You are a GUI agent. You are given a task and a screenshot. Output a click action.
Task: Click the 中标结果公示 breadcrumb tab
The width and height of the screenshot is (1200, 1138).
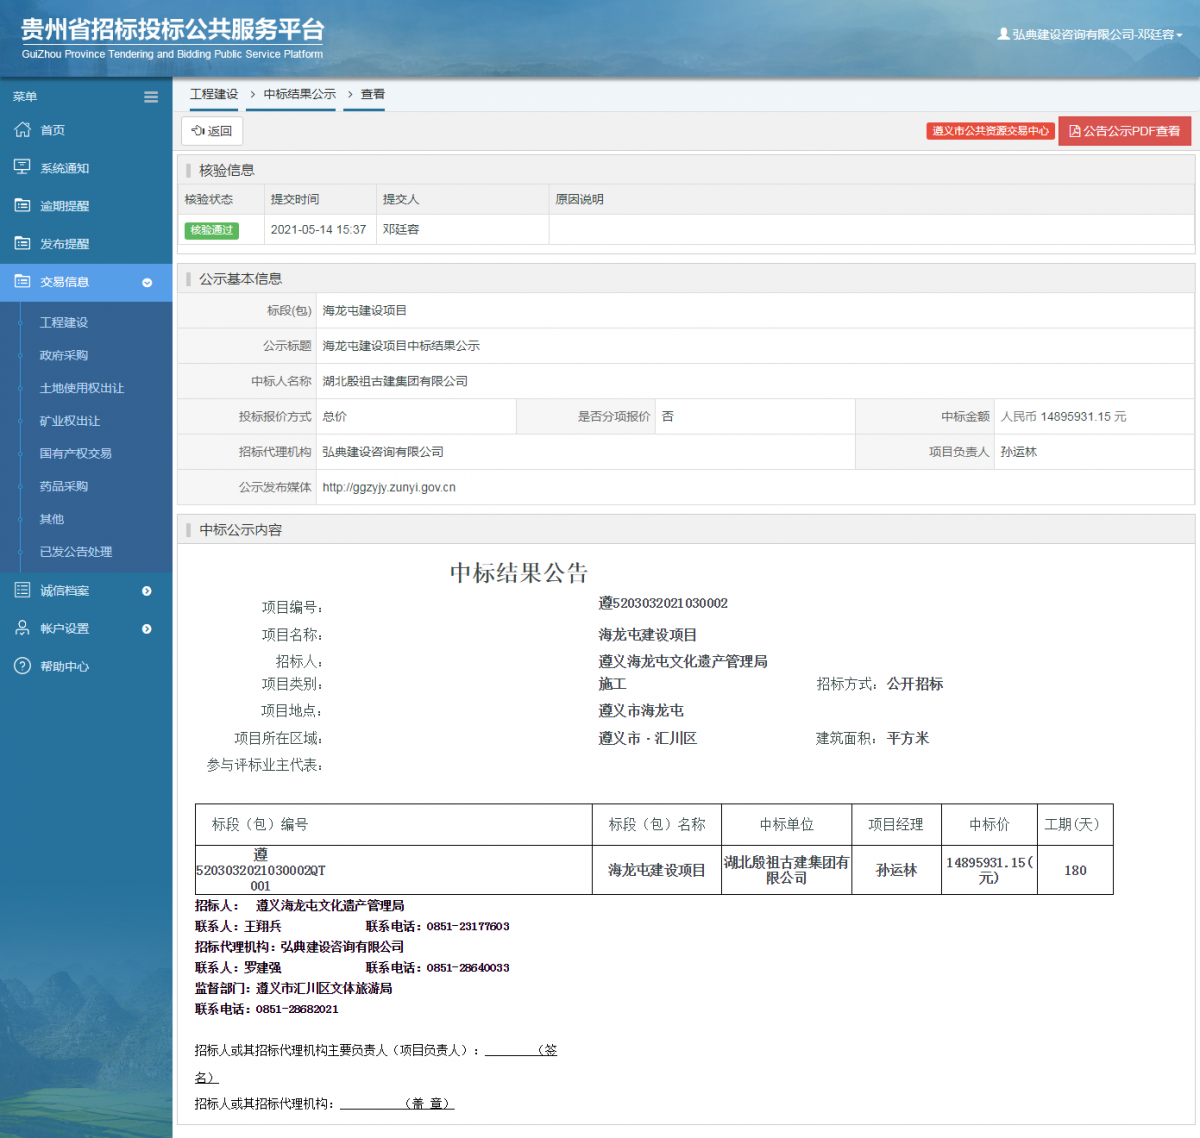click(x=300, y=94)
